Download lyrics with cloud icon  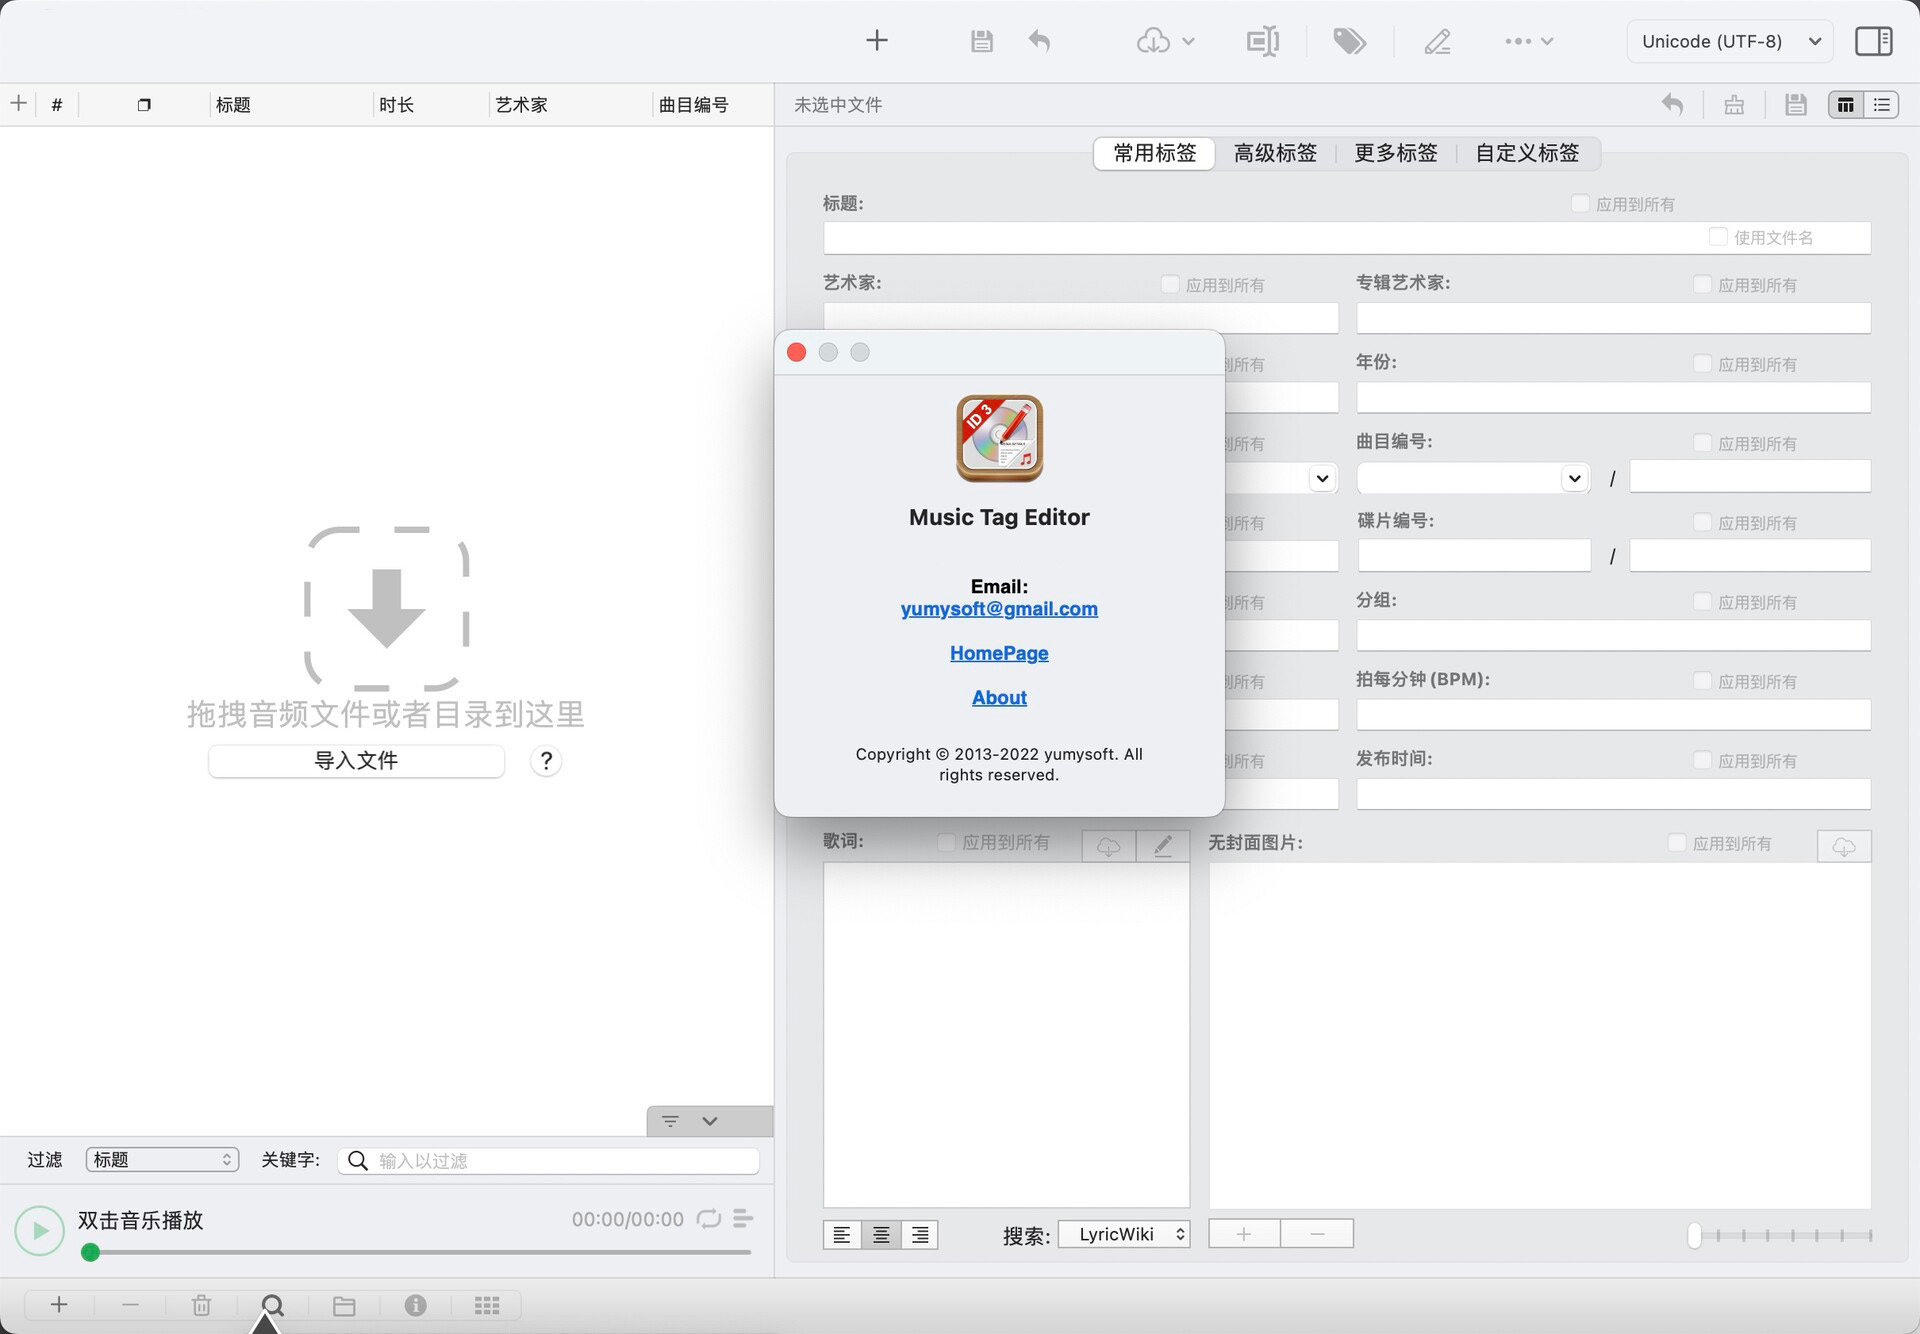pos(1109,846)
